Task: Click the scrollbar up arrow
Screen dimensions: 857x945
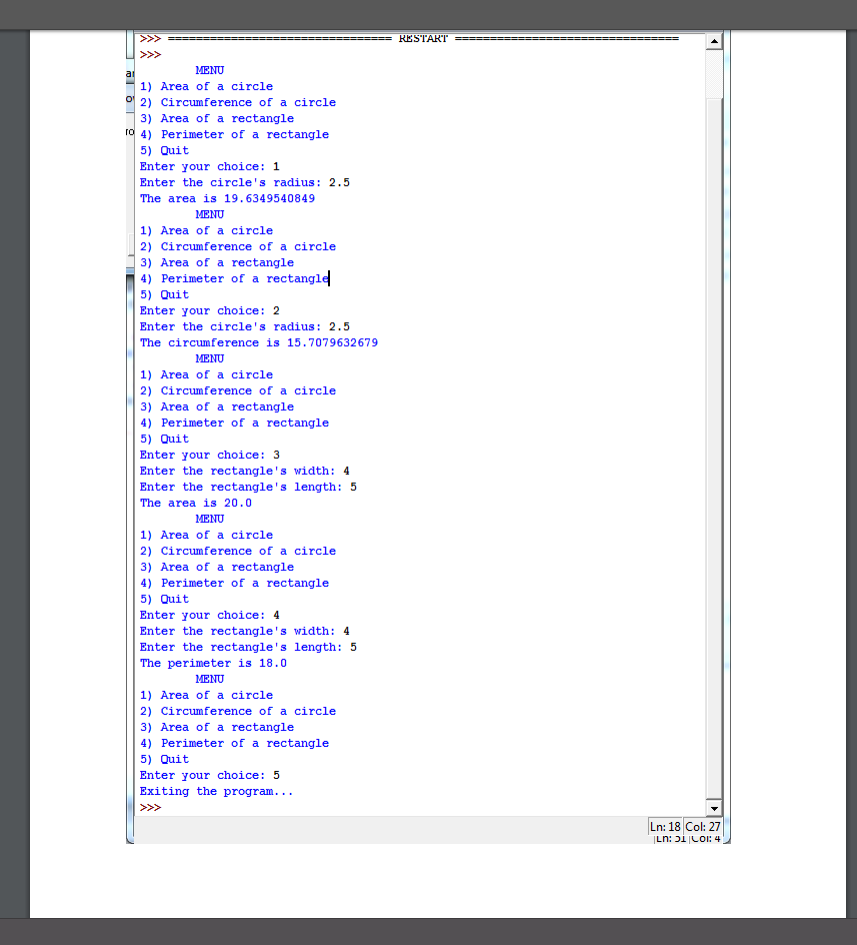Action: 714,40
